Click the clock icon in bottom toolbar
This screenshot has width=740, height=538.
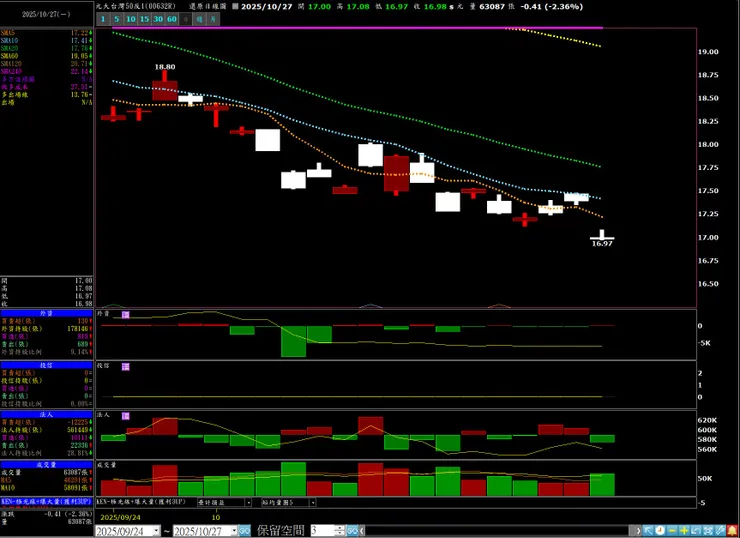pos(660,531)
